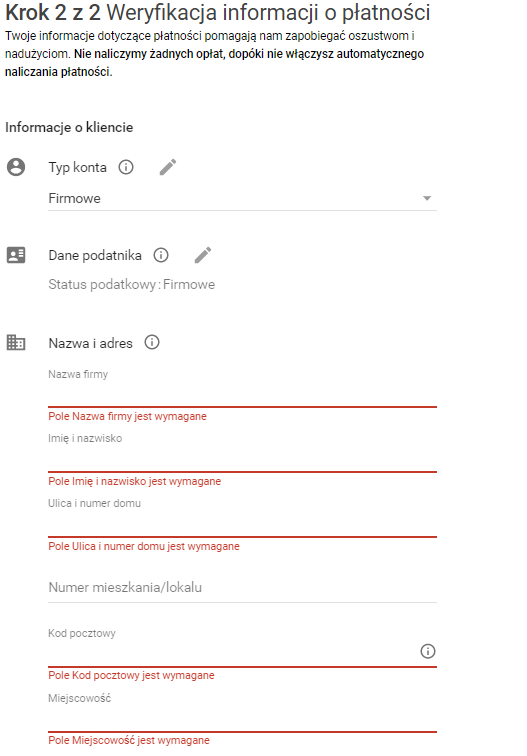Edit Dane podatnika with the pencil icon
527x756 pixels.
click(x=203, y=255)
